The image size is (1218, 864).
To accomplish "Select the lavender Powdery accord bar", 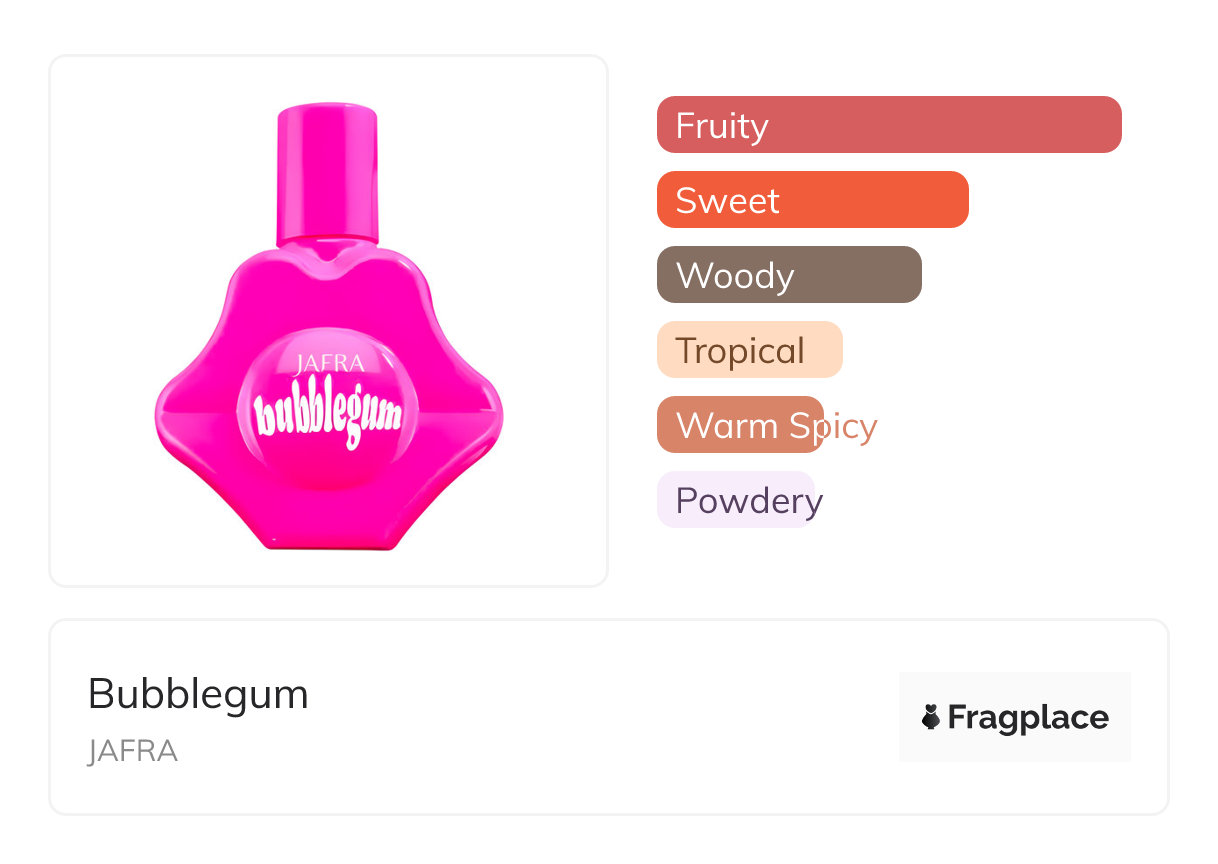I will (x=735, y=500).
